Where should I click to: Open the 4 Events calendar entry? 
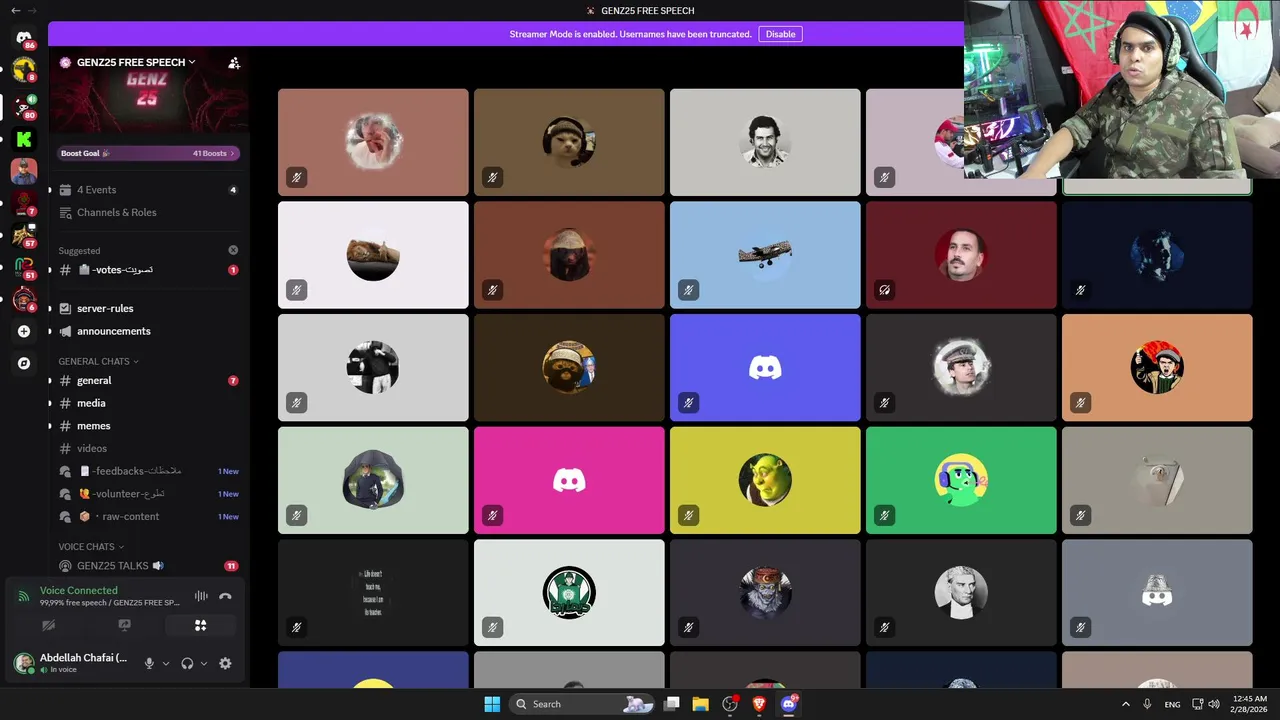point(148,190)
